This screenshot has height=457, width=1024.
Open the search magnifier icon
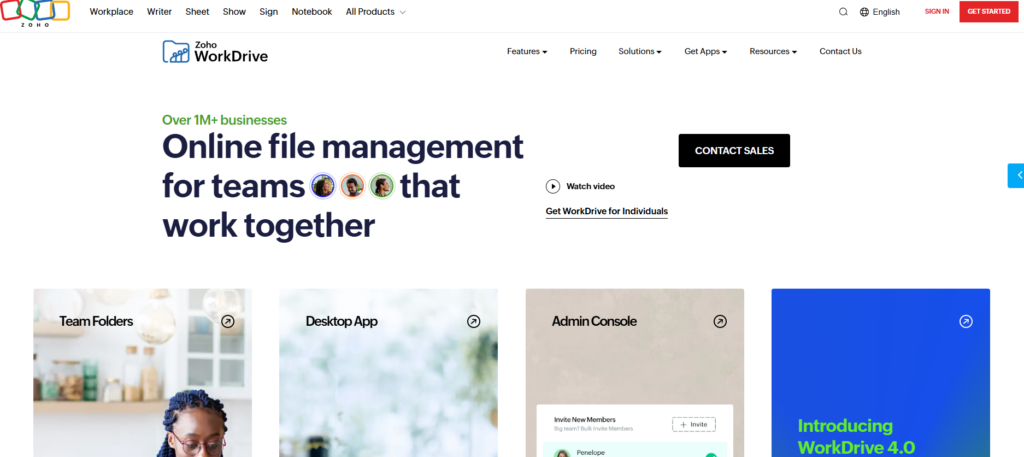[x=843, y=12]
